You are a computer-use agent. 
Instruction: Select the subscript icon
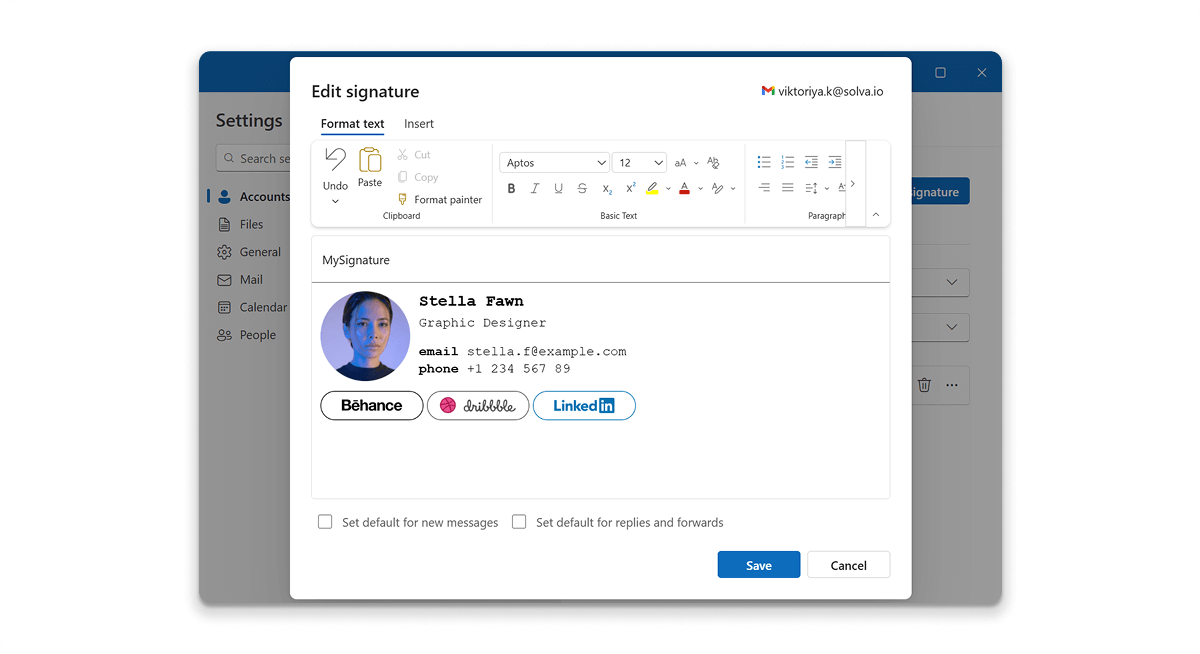pyautogui.click(x=607, y=188)
